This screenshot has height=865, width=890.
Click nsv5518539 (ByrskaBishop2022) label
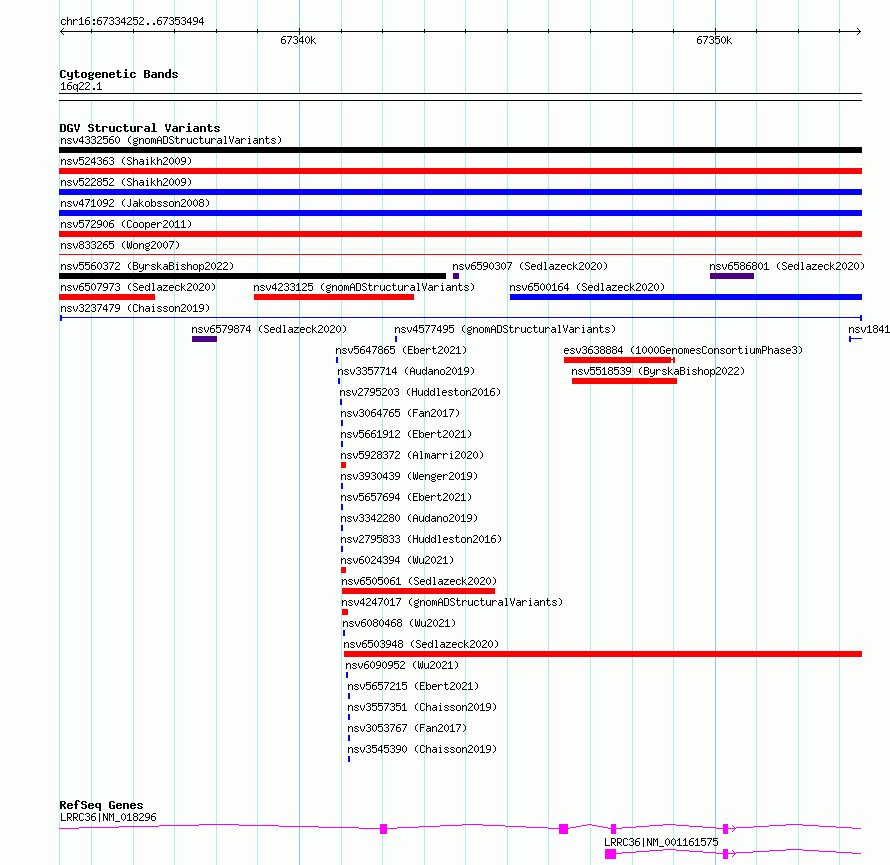tap(658, 371)
